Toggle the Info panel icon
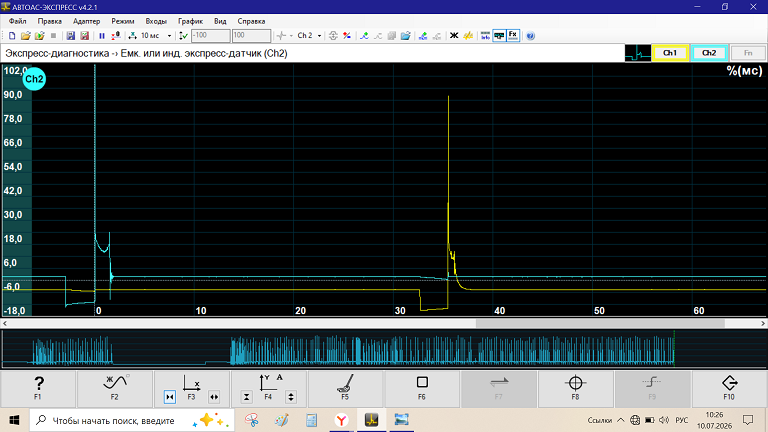Screen dimensions: 768x432 click(x=485, y=36)
